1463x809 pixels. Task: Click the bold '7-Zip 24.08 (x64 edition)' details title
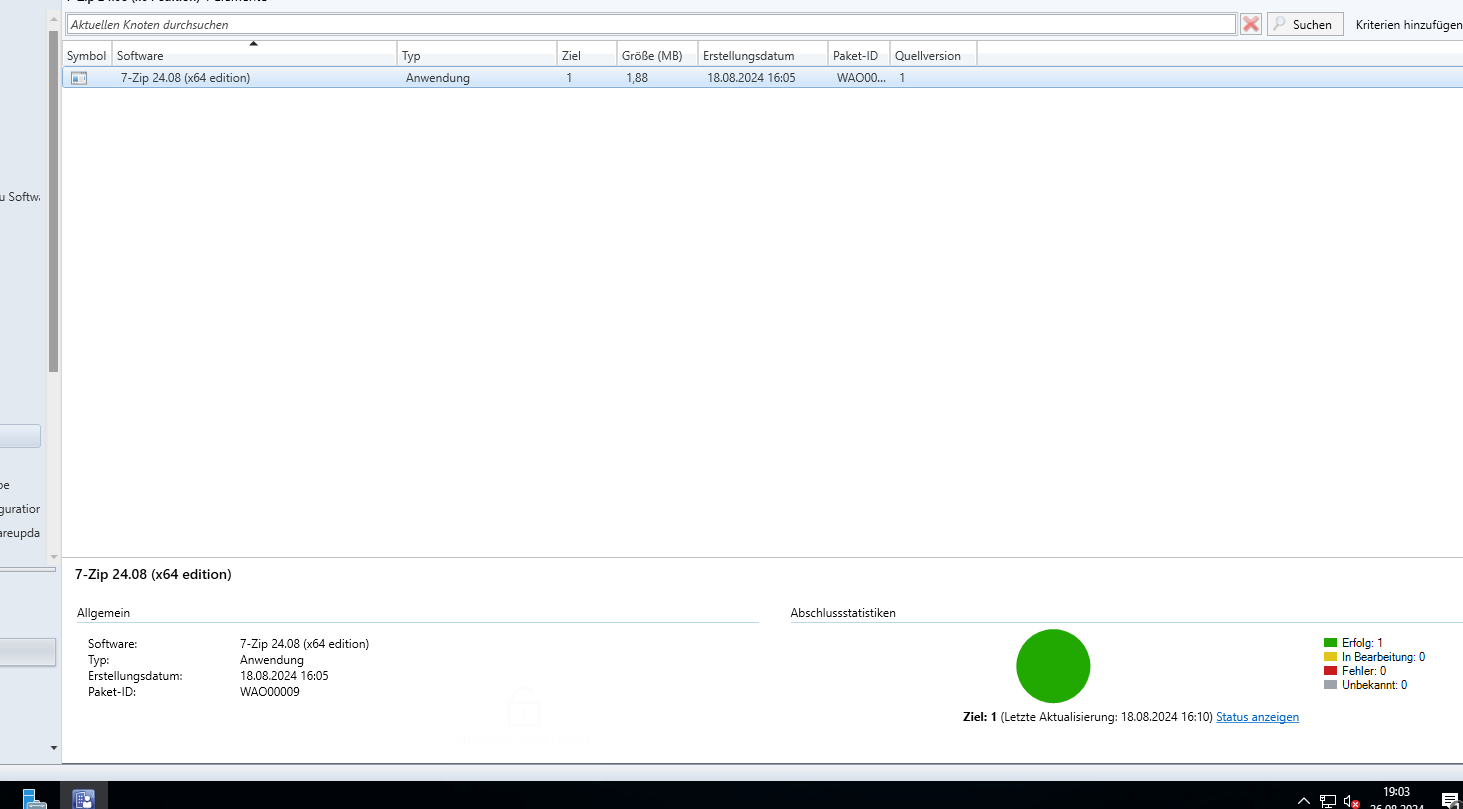pos(153,574)
